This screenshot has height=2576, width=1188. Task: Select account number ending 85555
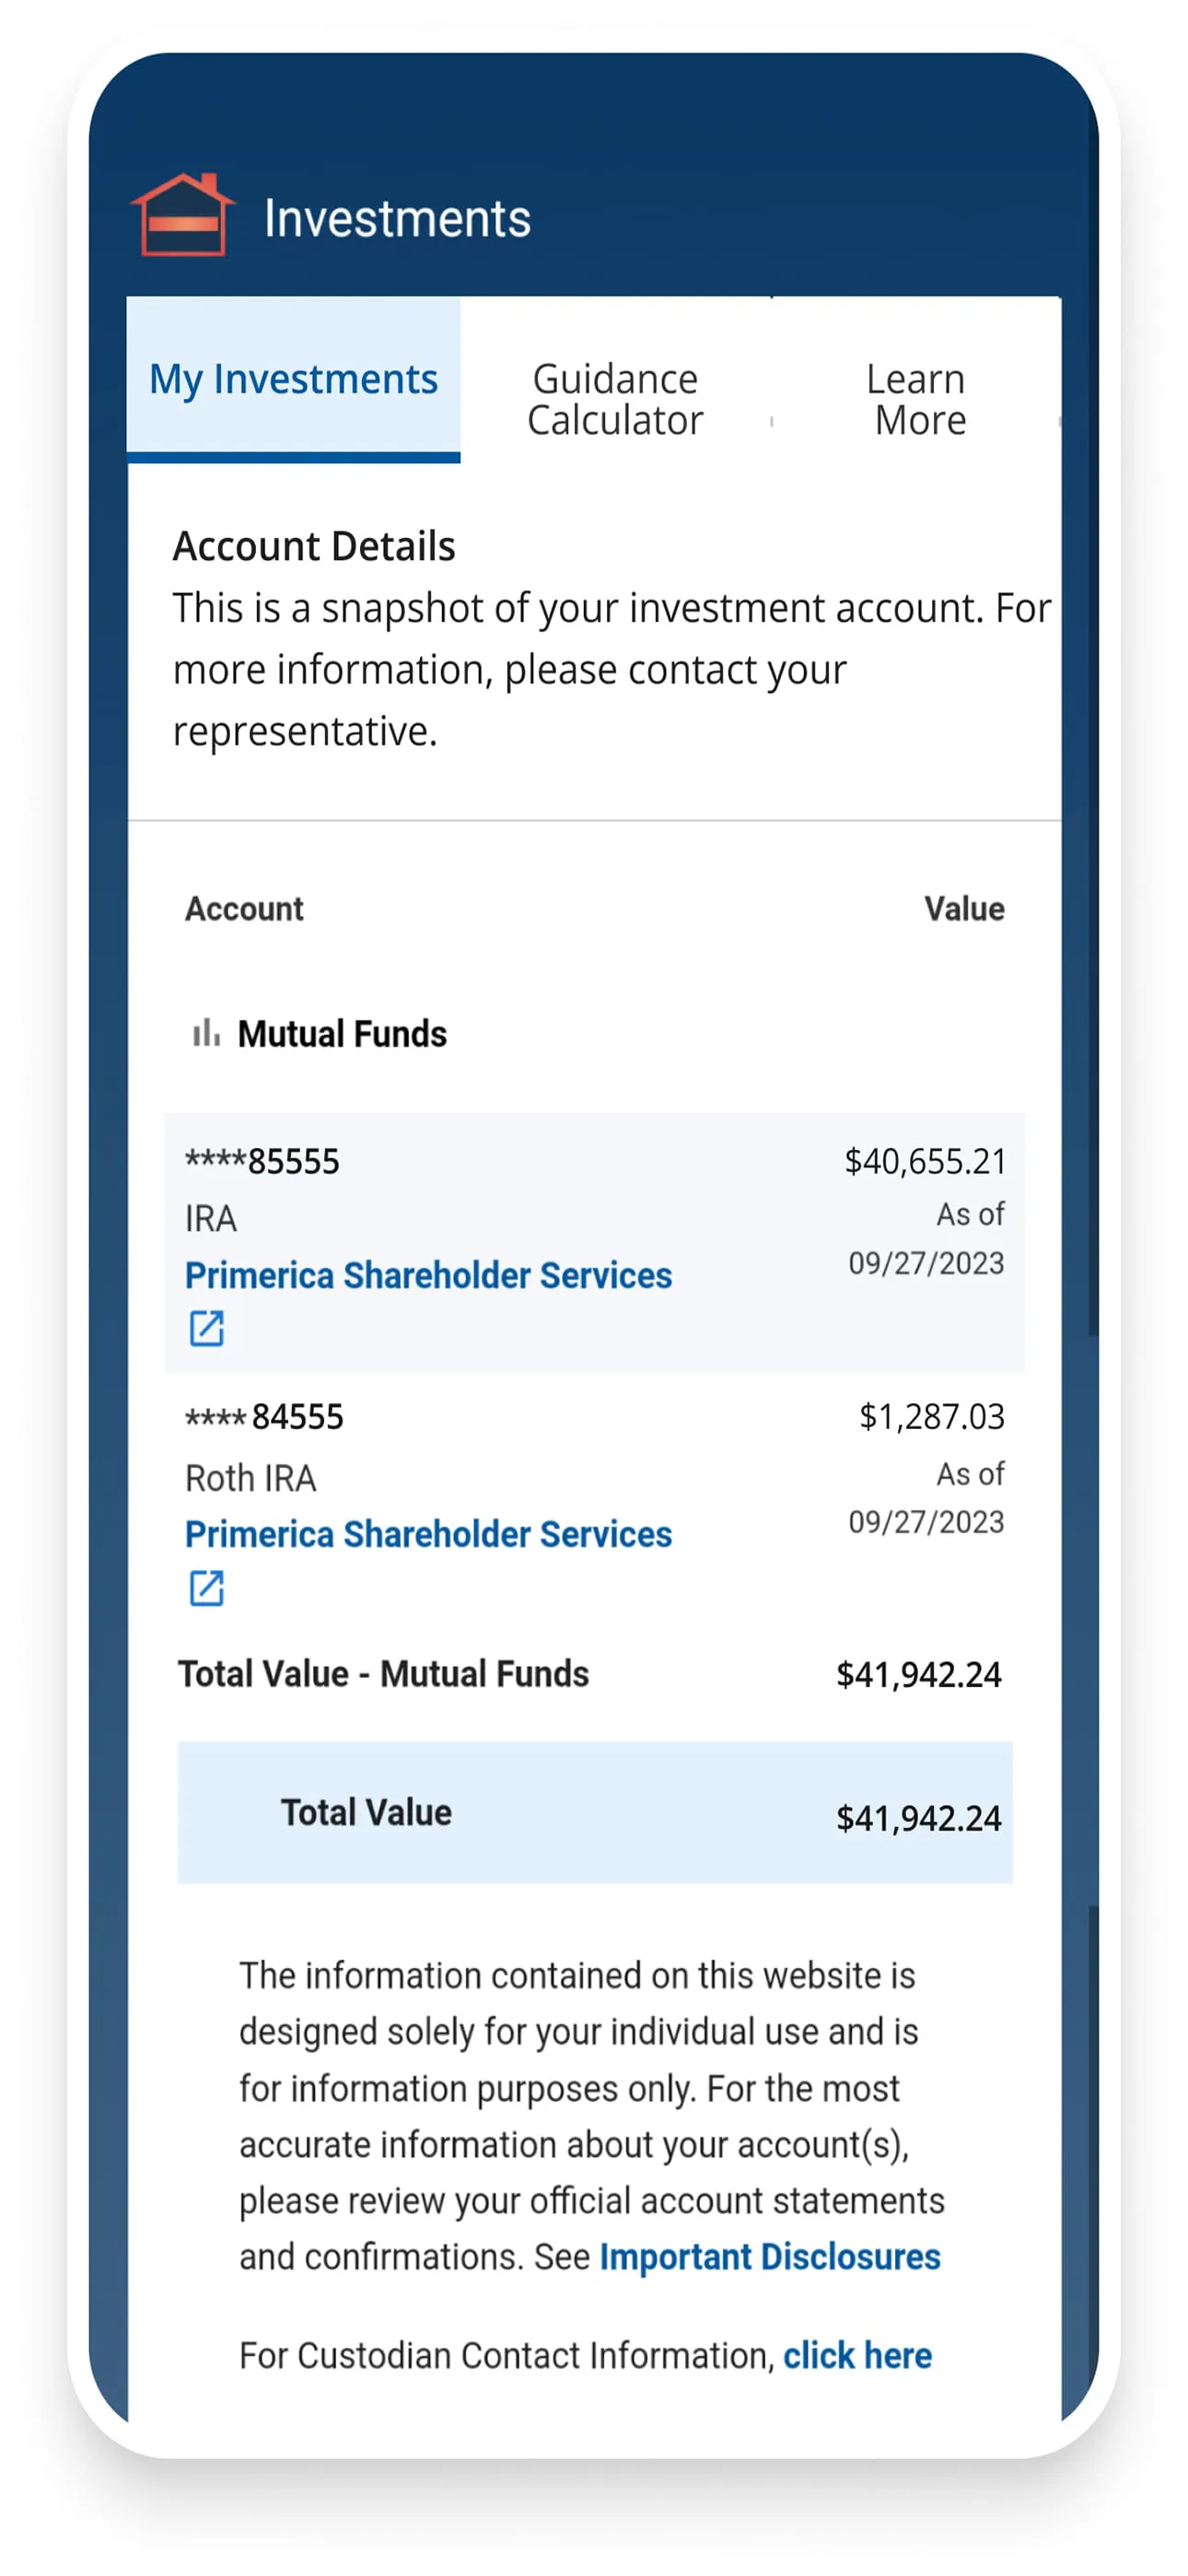tap(263, 1161)
